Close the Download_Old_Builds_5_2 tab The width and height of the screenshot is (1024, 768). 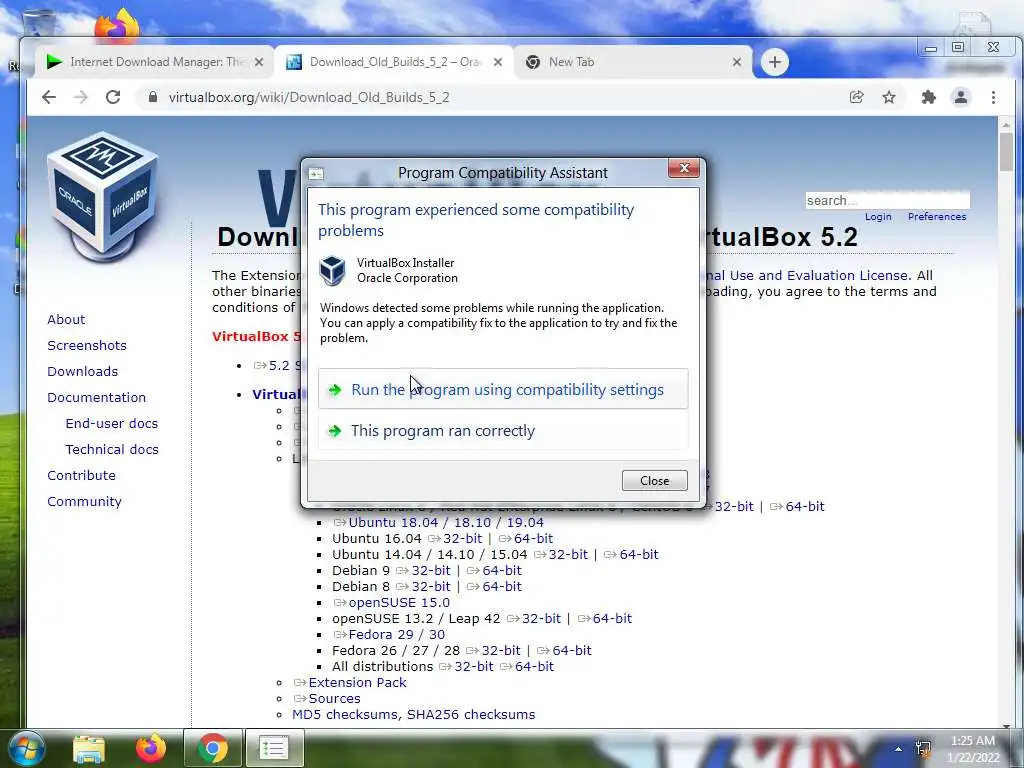point(498,62)
